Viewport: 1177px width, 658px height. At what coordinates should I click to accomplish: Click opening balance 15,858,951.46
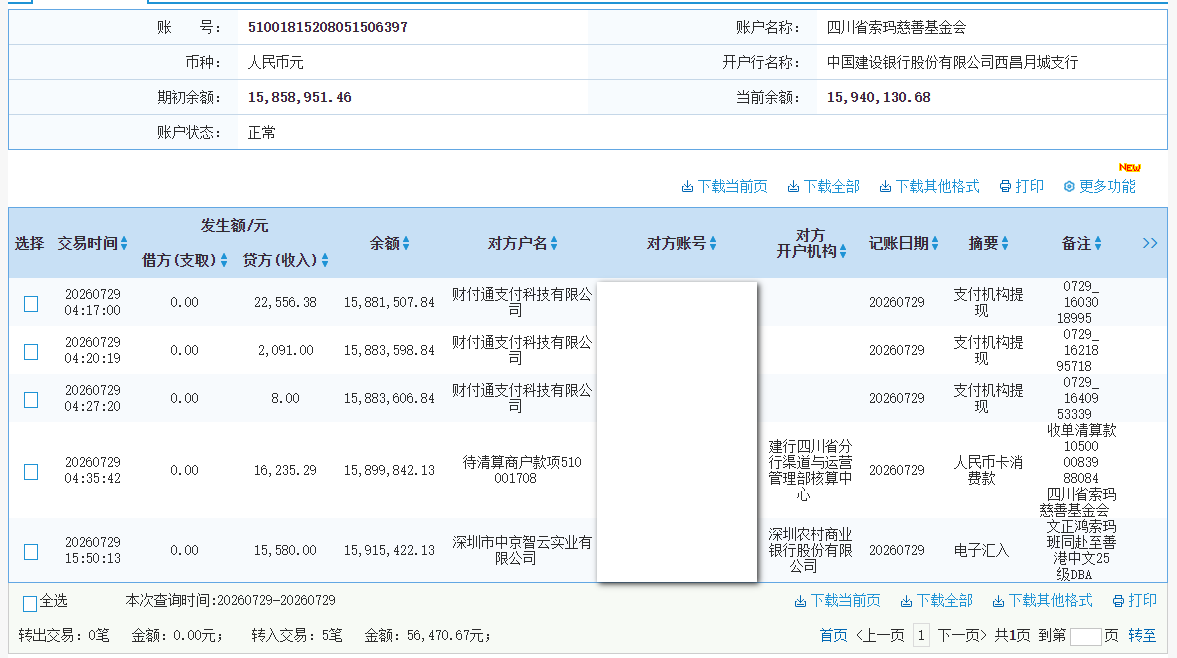[300, 98]
